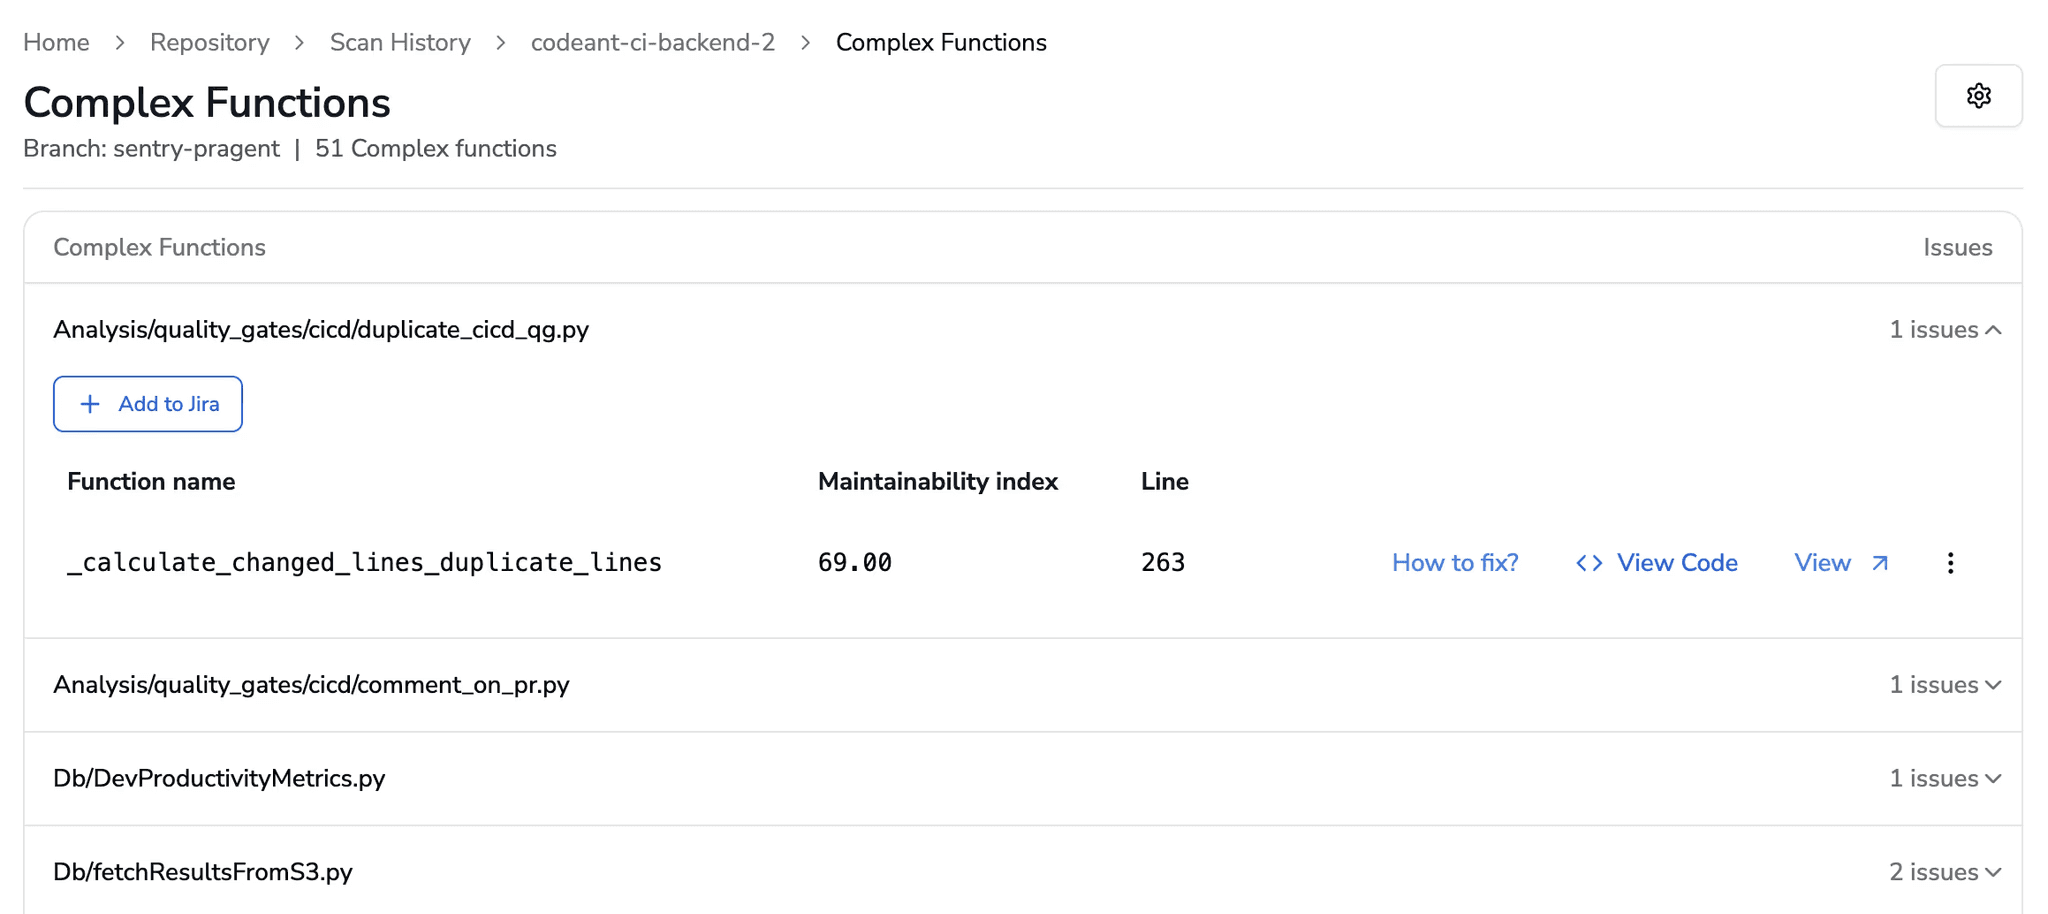The width and height of the screenshot is (2048, 914).
Task: Click the How to fix? link
Action: click(x=1455, y=563)
